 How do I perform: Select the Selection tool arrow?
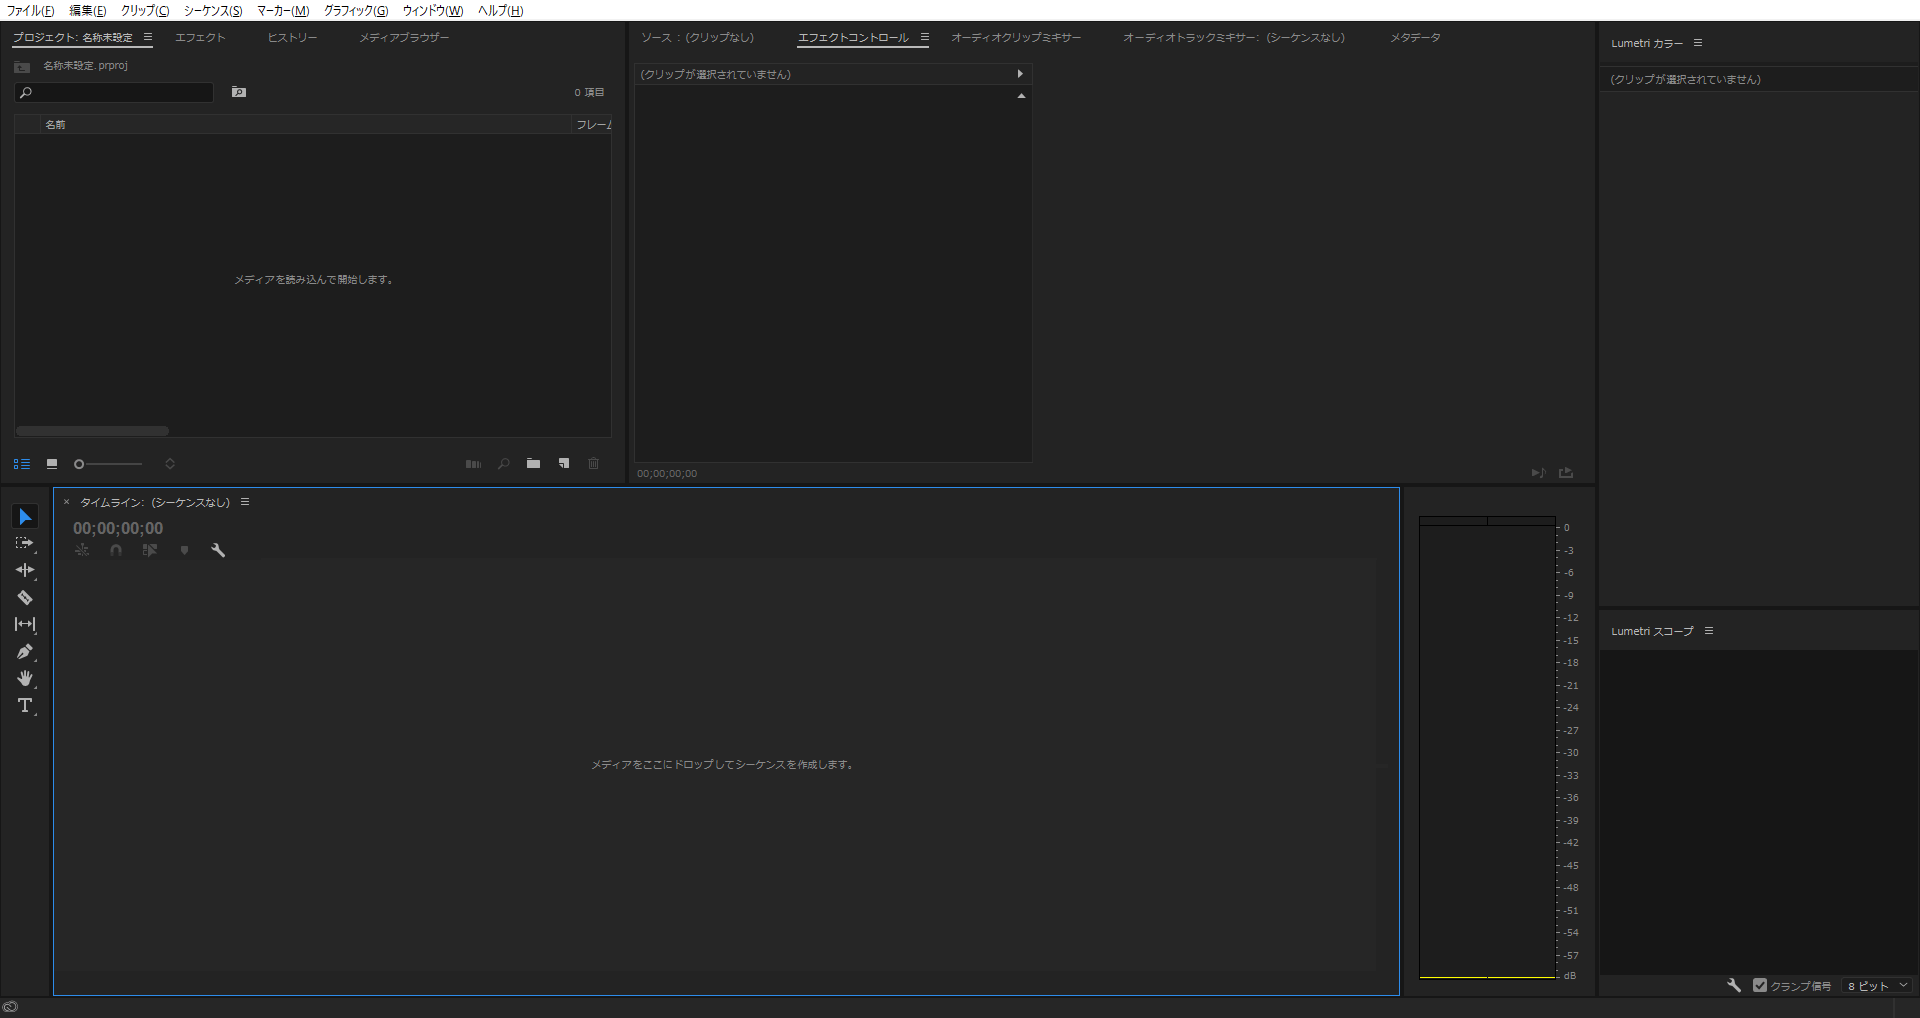[25, 516]
